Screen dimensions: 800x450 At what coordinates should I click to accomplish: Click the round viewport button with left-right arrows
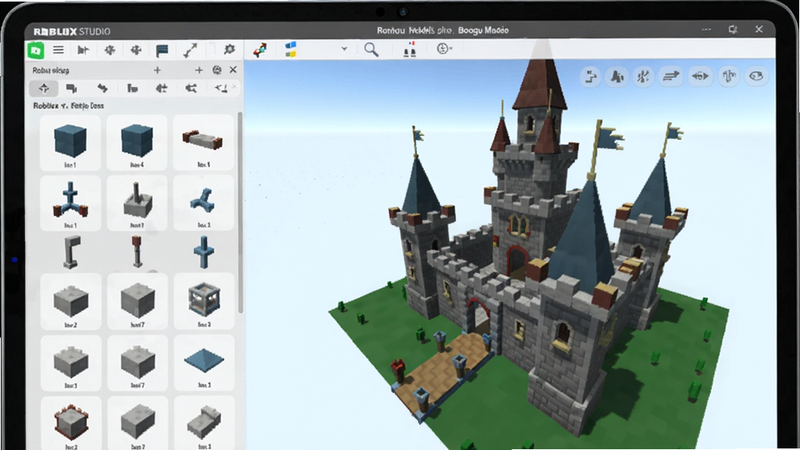(x=700, y=77)
